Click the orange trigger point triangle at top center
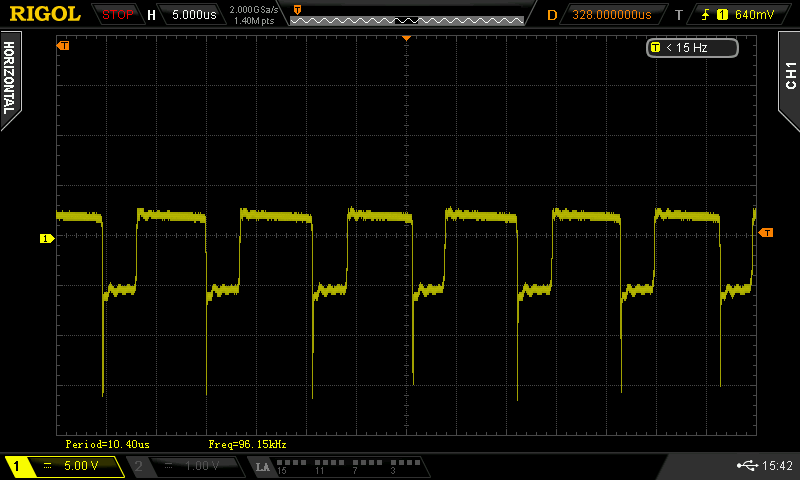Screen dimensions: 800x480 click(x=406, y=37)
